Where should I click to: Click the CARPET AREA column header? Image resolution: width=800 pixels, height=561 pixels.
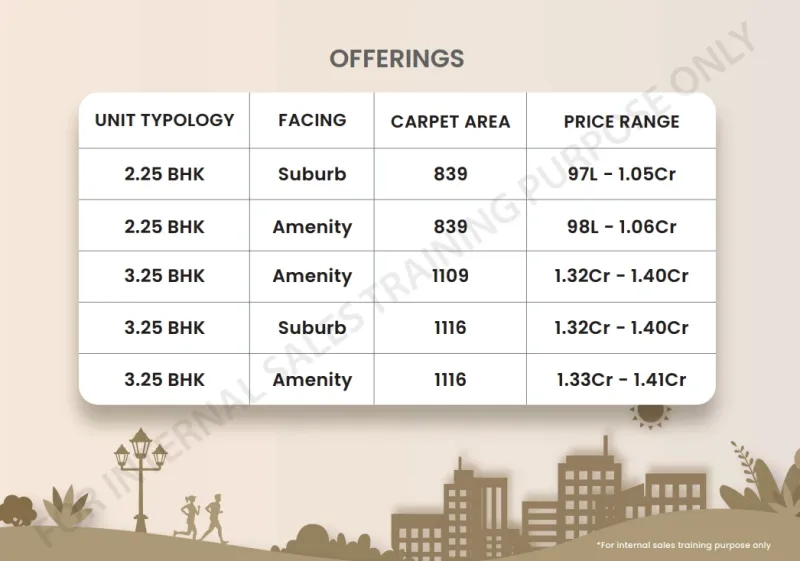coord(451,122)
